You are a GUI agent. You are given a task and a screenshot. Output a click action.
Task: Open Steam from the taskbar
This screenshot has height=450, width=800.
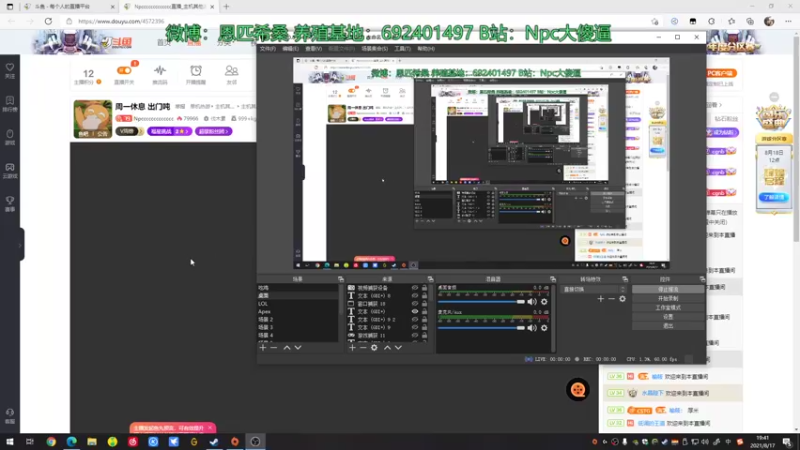click(214, 442)
